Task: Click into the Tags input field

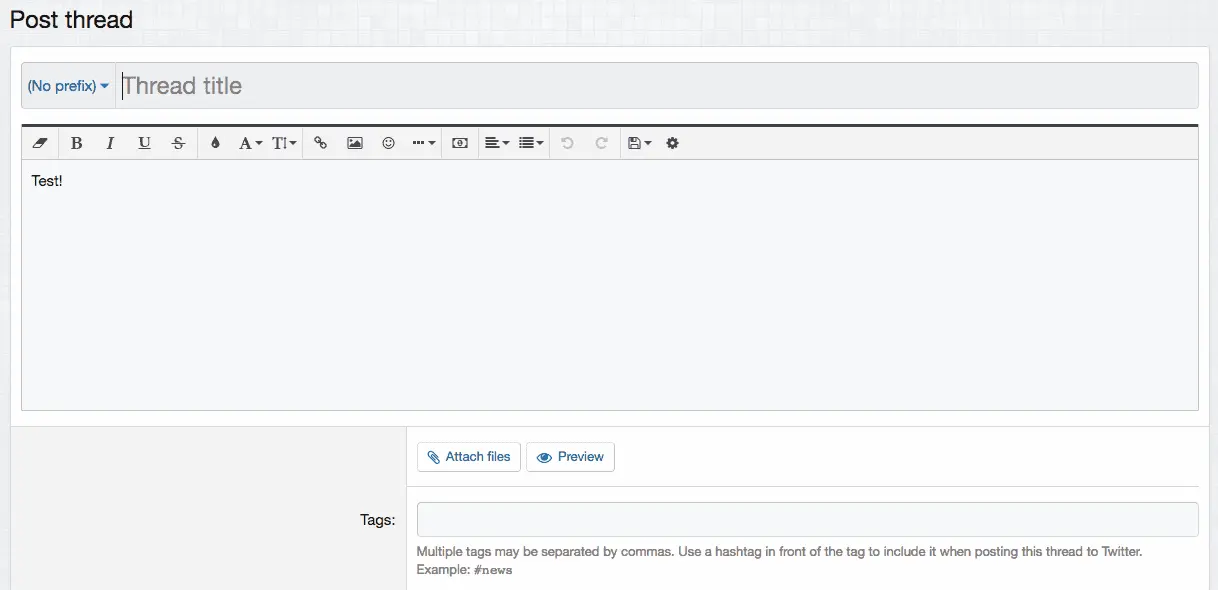Action: pos(807,520)
